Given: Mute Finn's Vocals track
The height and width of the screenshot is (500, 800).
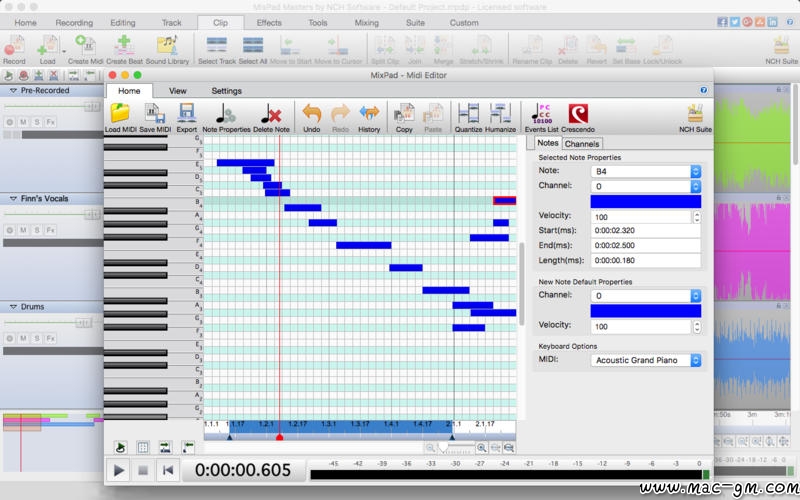Looking at the screenshot, I should point(23,230).
